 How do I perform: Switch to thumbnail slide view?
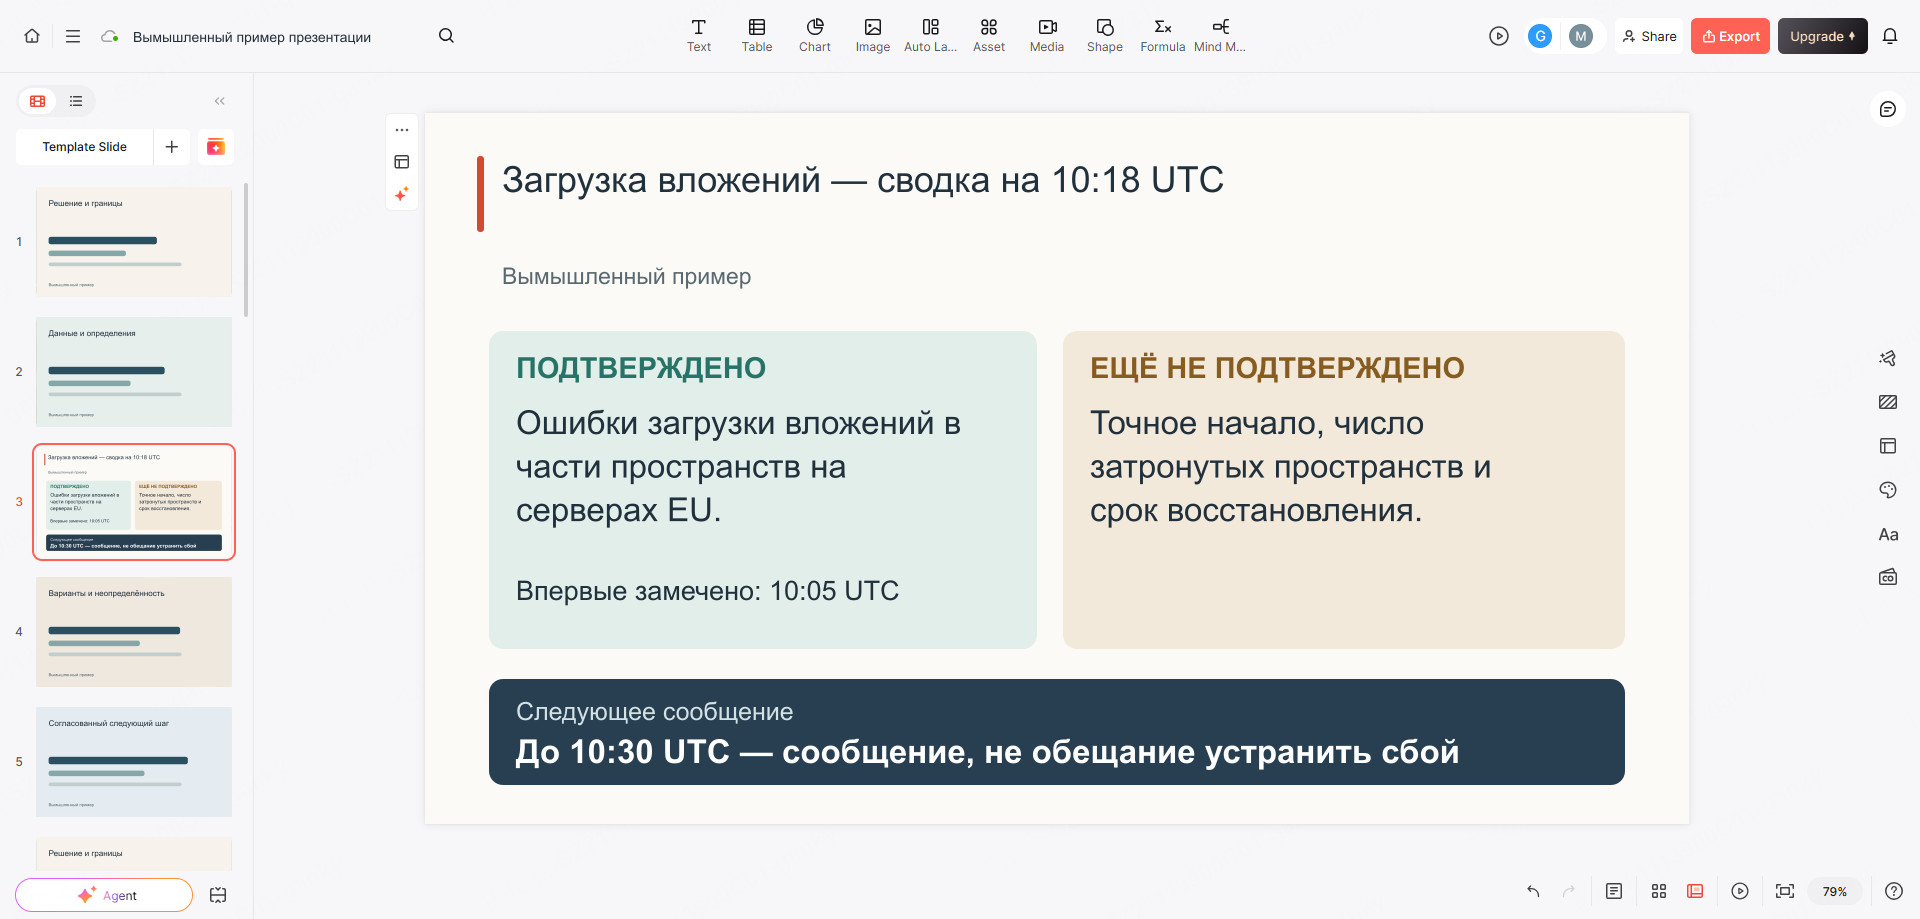38,101
